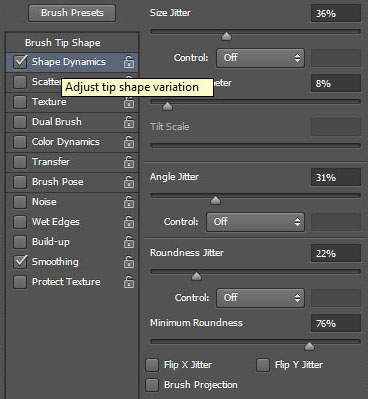Check the Build-up option
Screen dimensions: 368x399
pos(20,242)
